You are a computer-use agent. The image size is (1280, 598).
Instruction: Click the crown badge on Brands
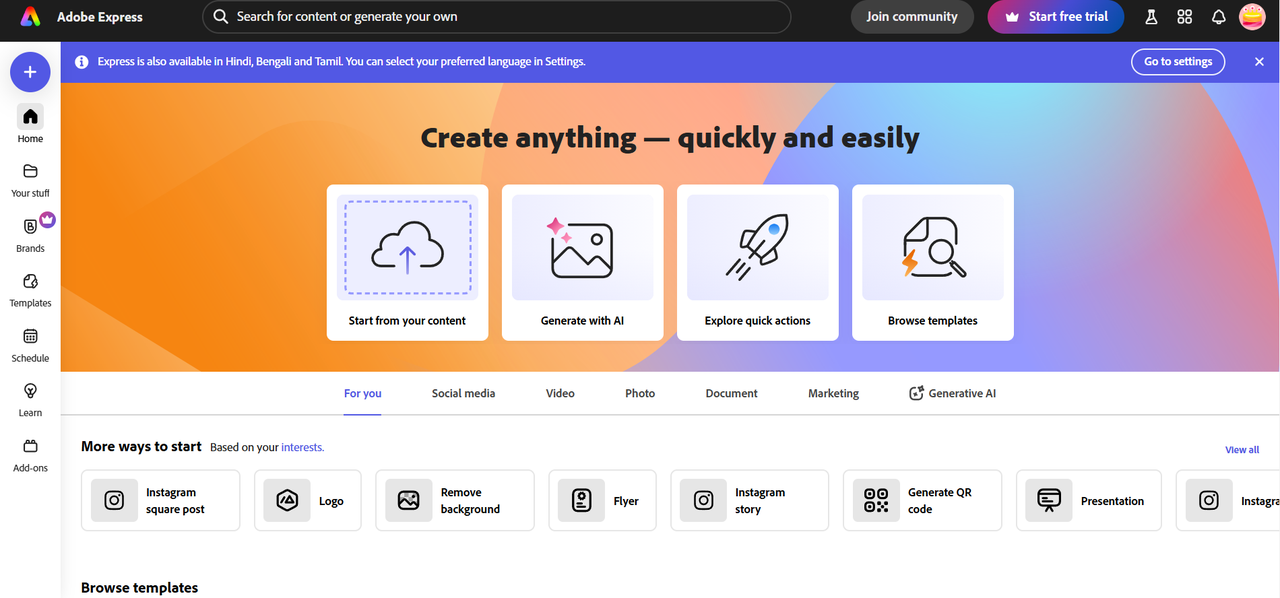click(x=47, y=219)
